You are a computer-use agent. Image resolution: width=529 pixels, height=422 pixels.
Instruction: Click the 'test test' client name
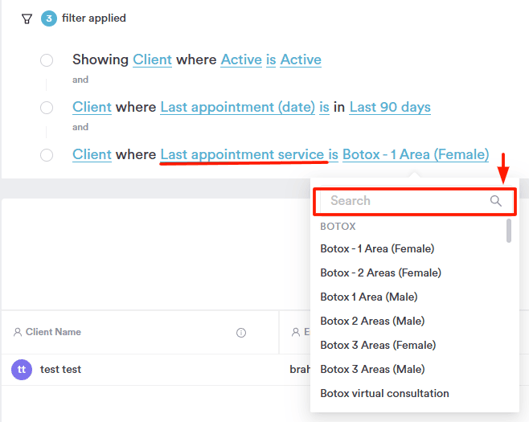61,369
